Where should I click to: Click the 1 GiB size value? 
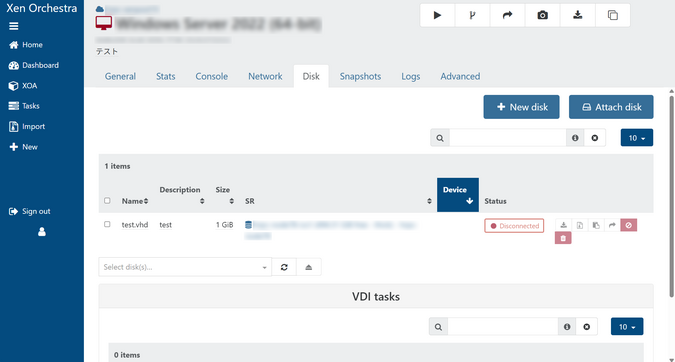click(224, 225)
